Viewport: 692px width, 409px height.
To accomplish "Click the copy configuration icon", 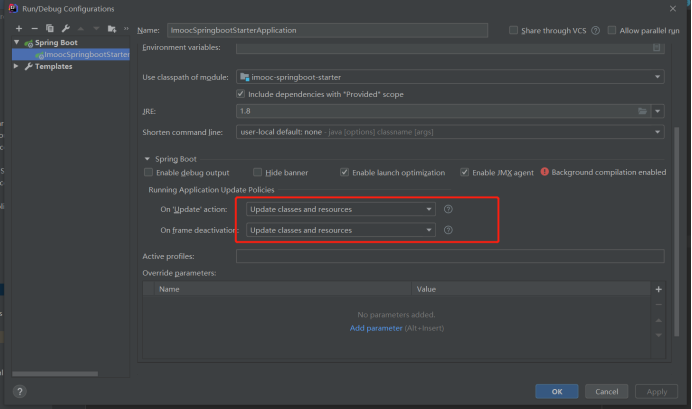I will click(x=48, y=30).
